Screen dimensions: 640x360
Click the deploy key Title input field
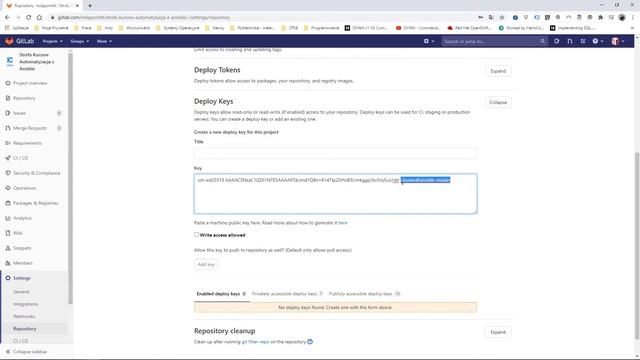(336, 153)
